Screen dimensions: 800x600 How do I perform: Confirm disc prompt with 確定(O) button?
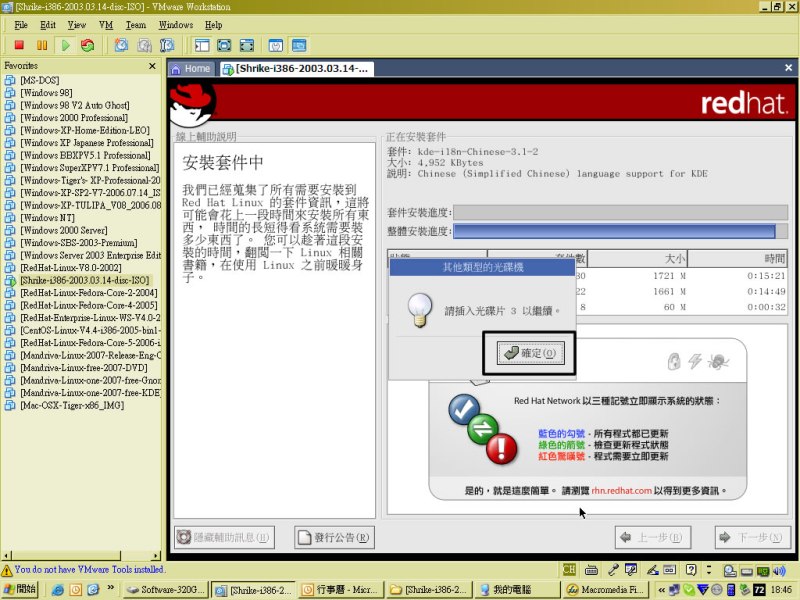pyautogui.click(x=531, y=353)
